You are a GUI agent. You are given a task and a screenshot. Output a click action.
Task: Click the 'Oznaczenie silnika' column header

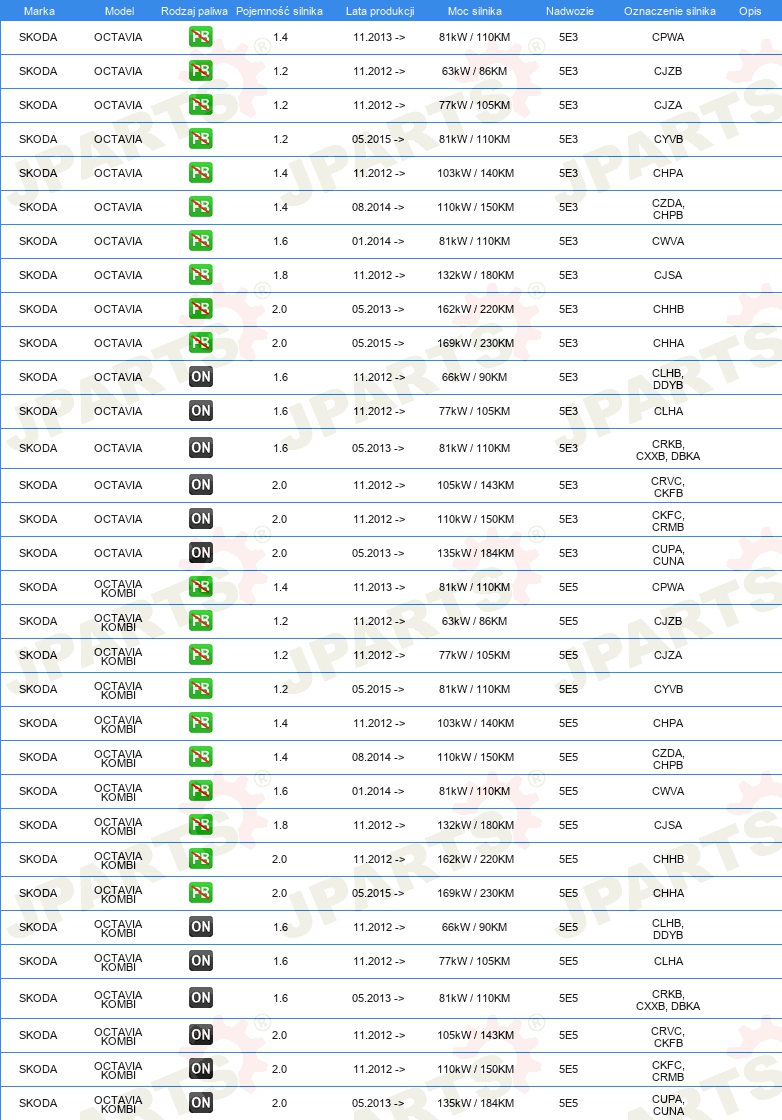point(669,11)
